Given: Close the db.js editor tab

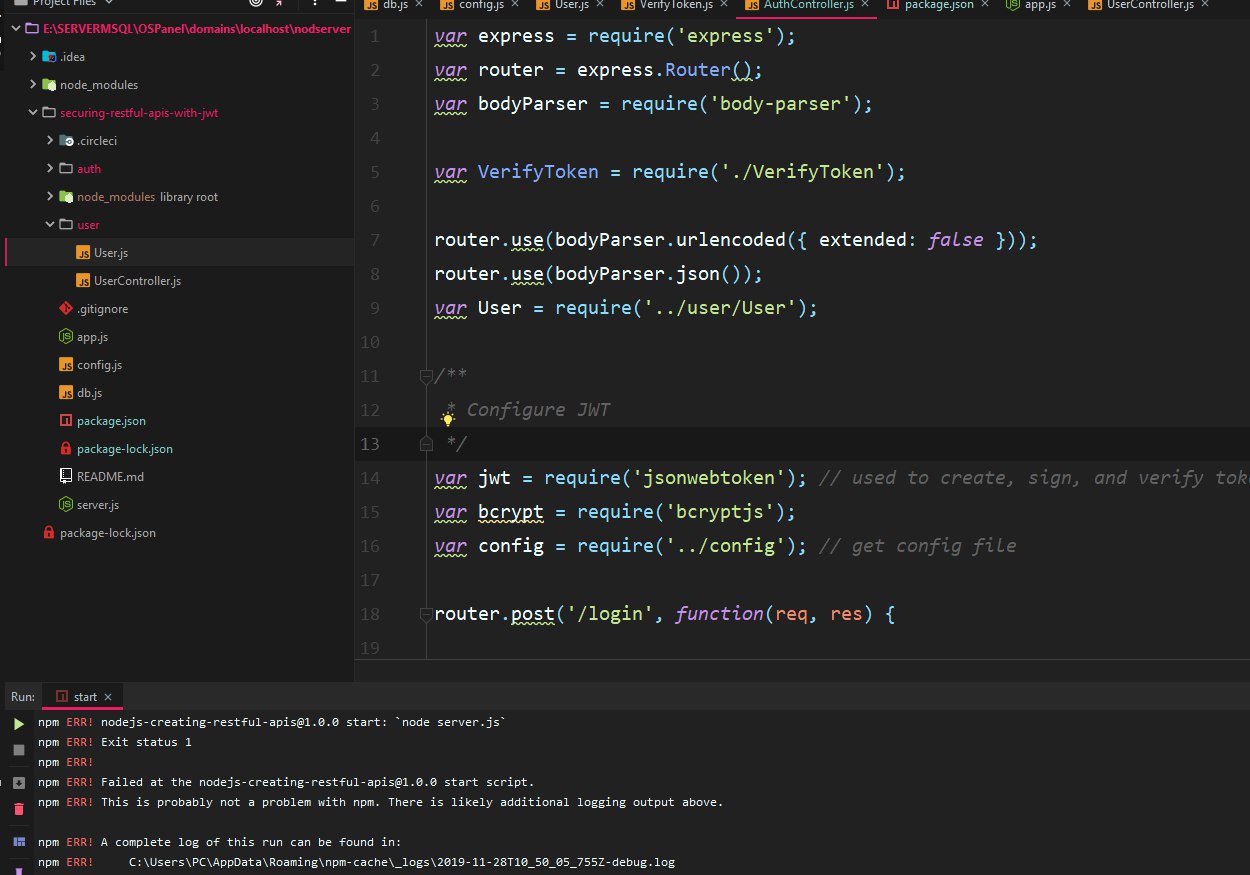Looking at the screenshot, I should coord(418,5).
